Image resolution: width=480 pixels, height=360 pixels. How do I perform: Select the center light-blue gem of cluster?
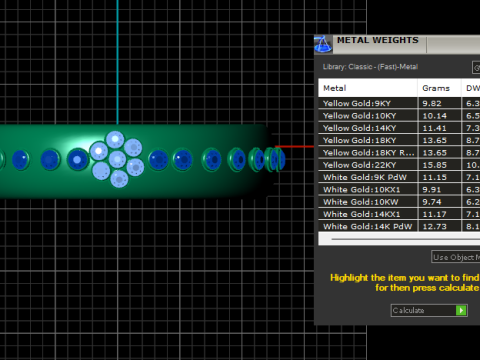(117, 159)
